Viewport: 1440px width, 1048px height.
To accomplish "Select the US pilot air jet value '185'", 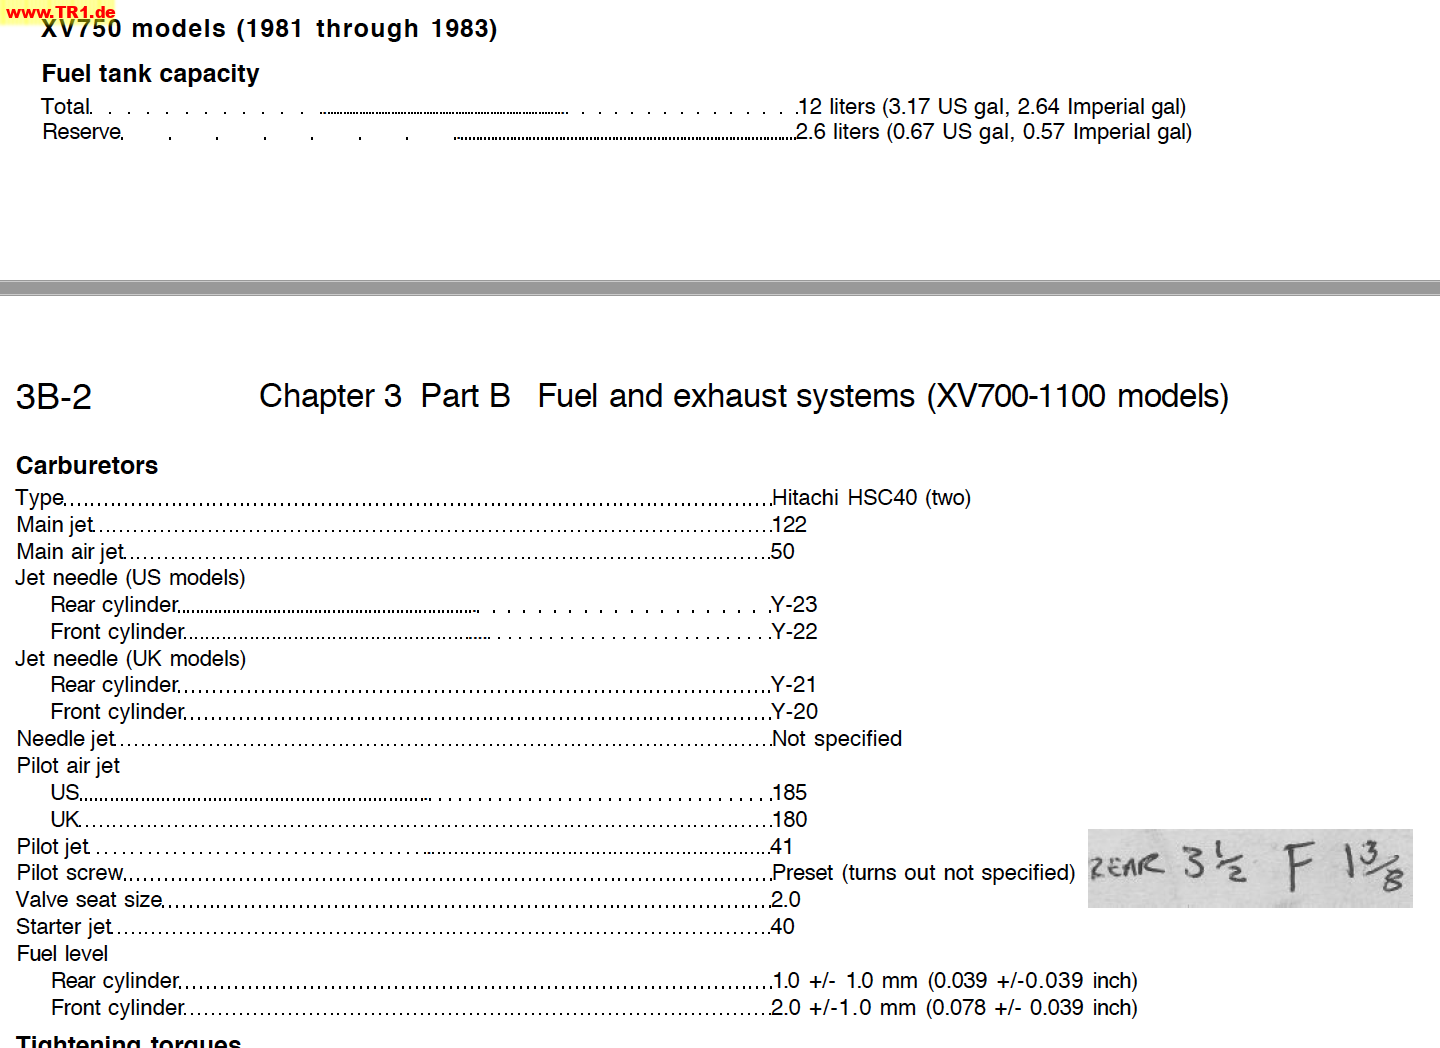I will pos(789,793).
